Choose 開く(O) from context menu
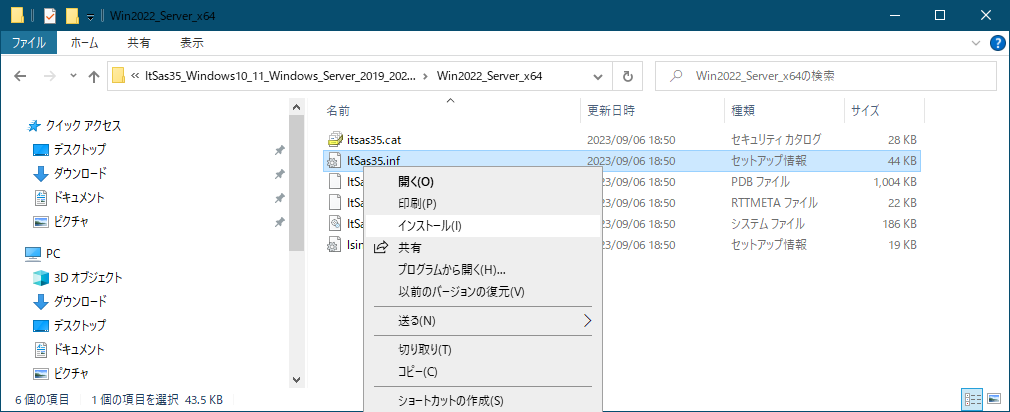Screen dimensions: 1010x412 (483, 182)
